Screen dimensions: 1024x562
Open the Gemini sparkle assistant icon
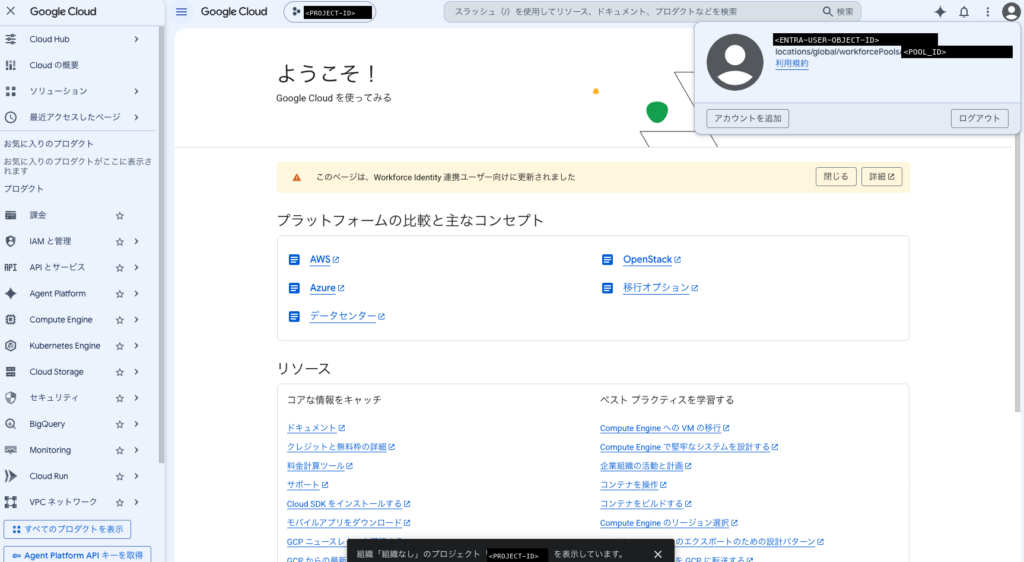[940, 12]
